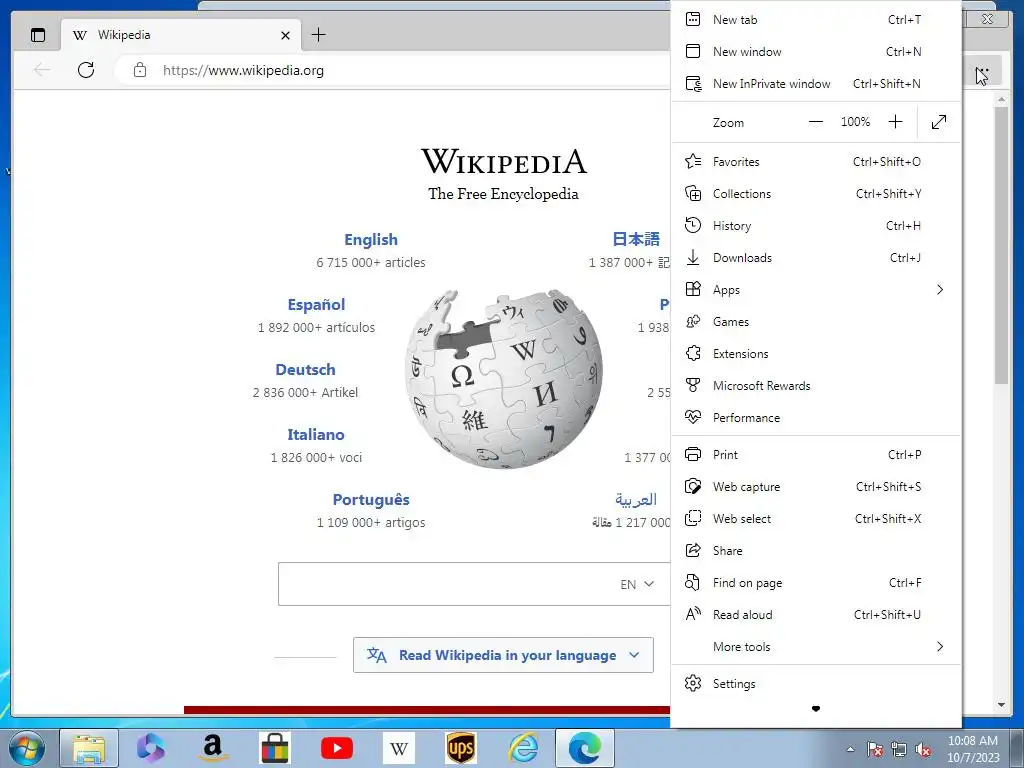Open Português Wikipedia link

(371, 500)
